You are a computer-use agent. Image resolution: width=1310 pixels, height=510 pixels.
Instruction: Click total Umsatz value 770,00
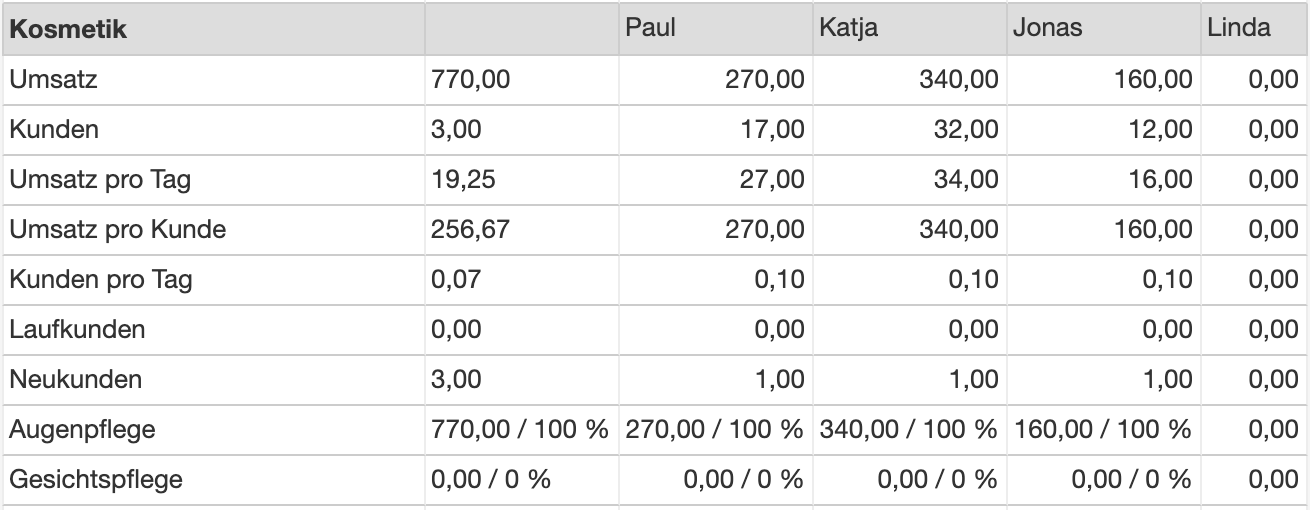click(470, 79)
